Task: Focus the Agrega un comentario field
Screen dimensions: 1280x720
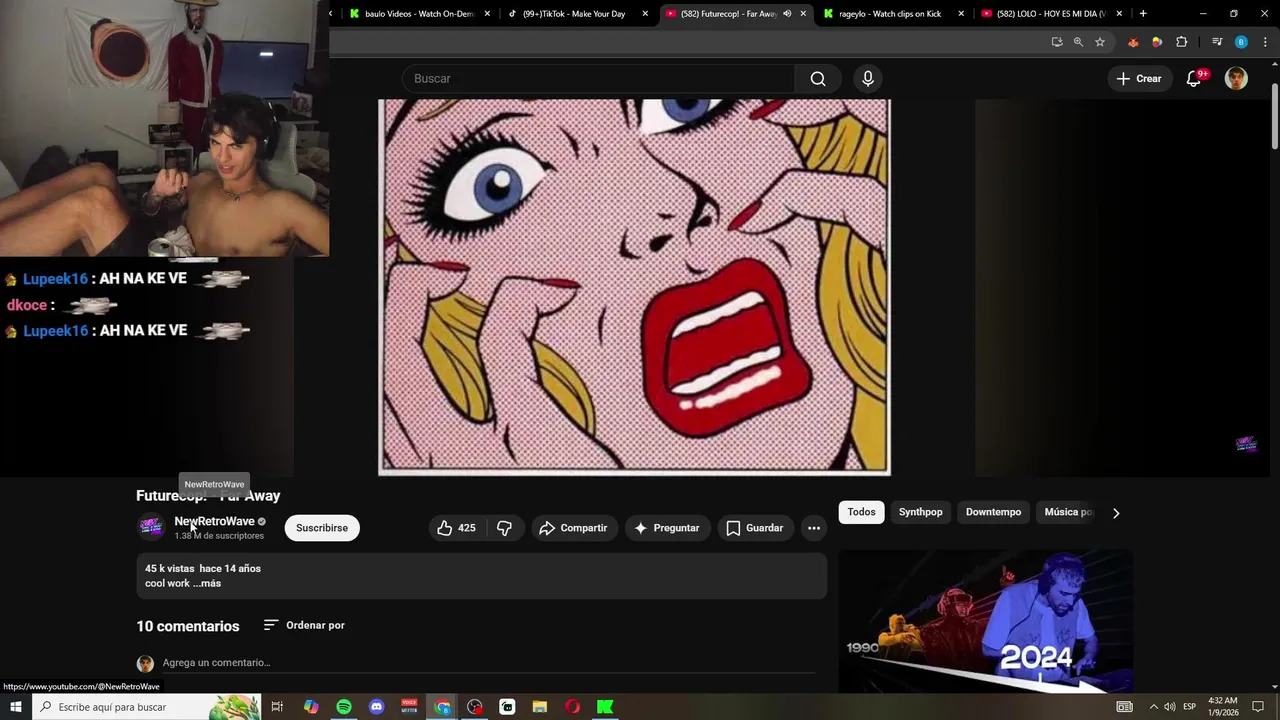Action: point(490,663)
